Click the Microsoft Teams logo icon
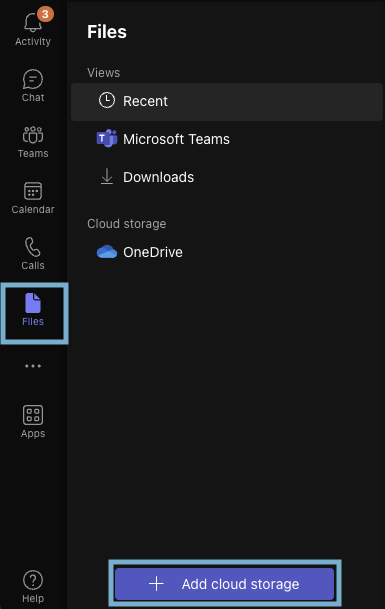Screen dimensions: 385x609 tap(107, 138)
